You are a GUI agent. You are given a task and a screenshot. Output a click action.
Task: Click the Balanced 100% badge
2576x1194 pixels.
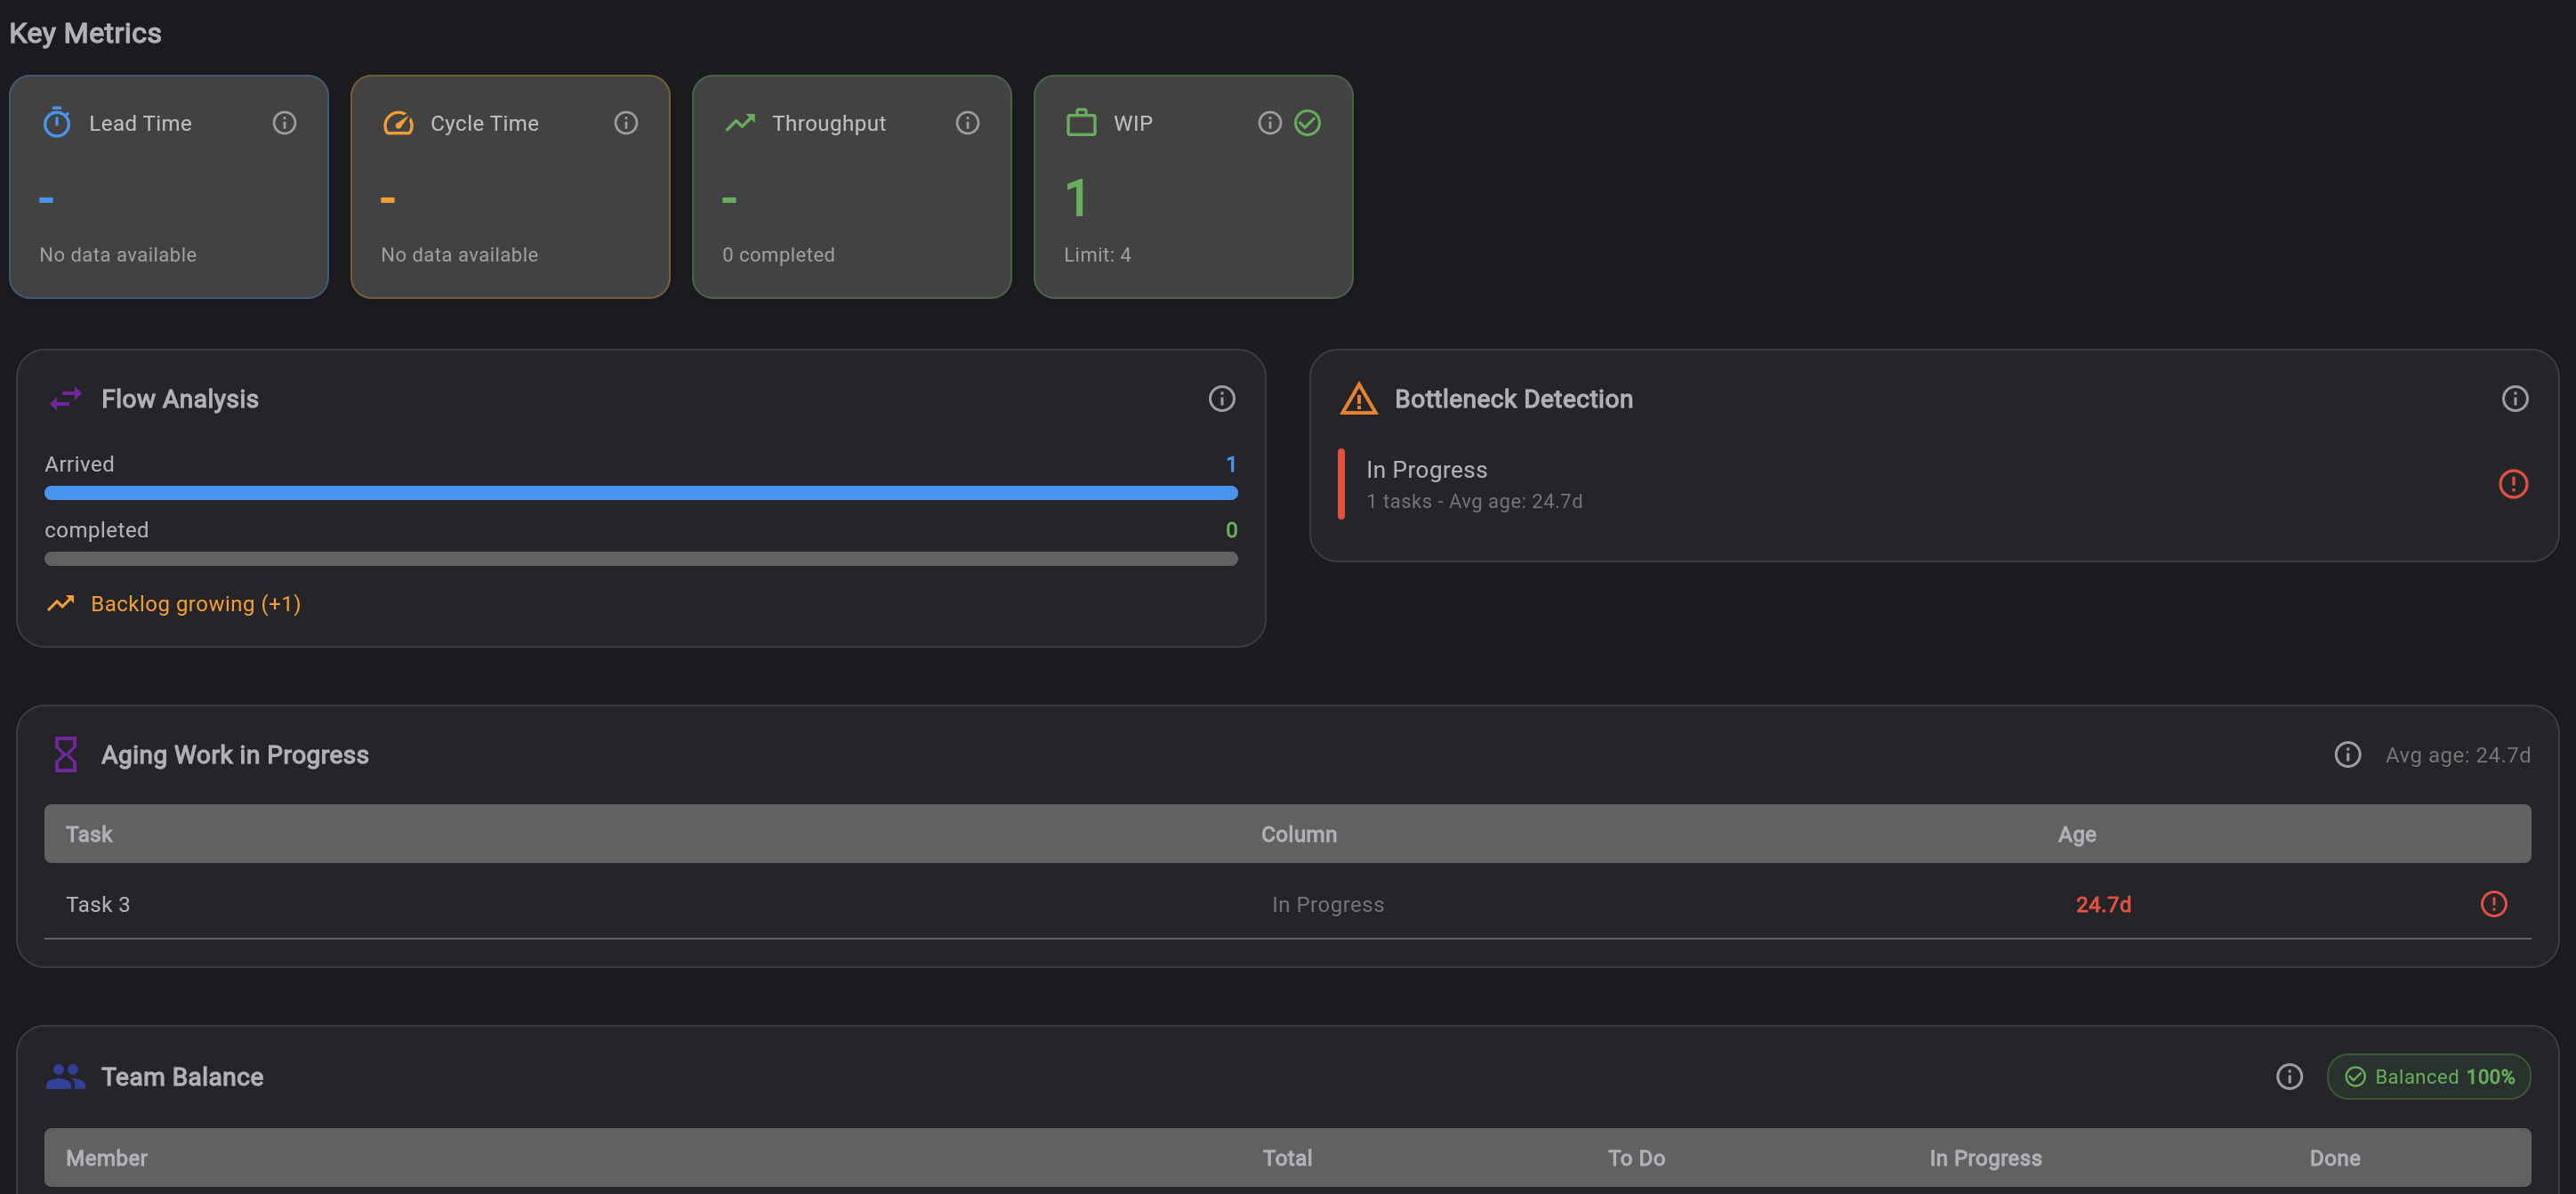2429,1076
